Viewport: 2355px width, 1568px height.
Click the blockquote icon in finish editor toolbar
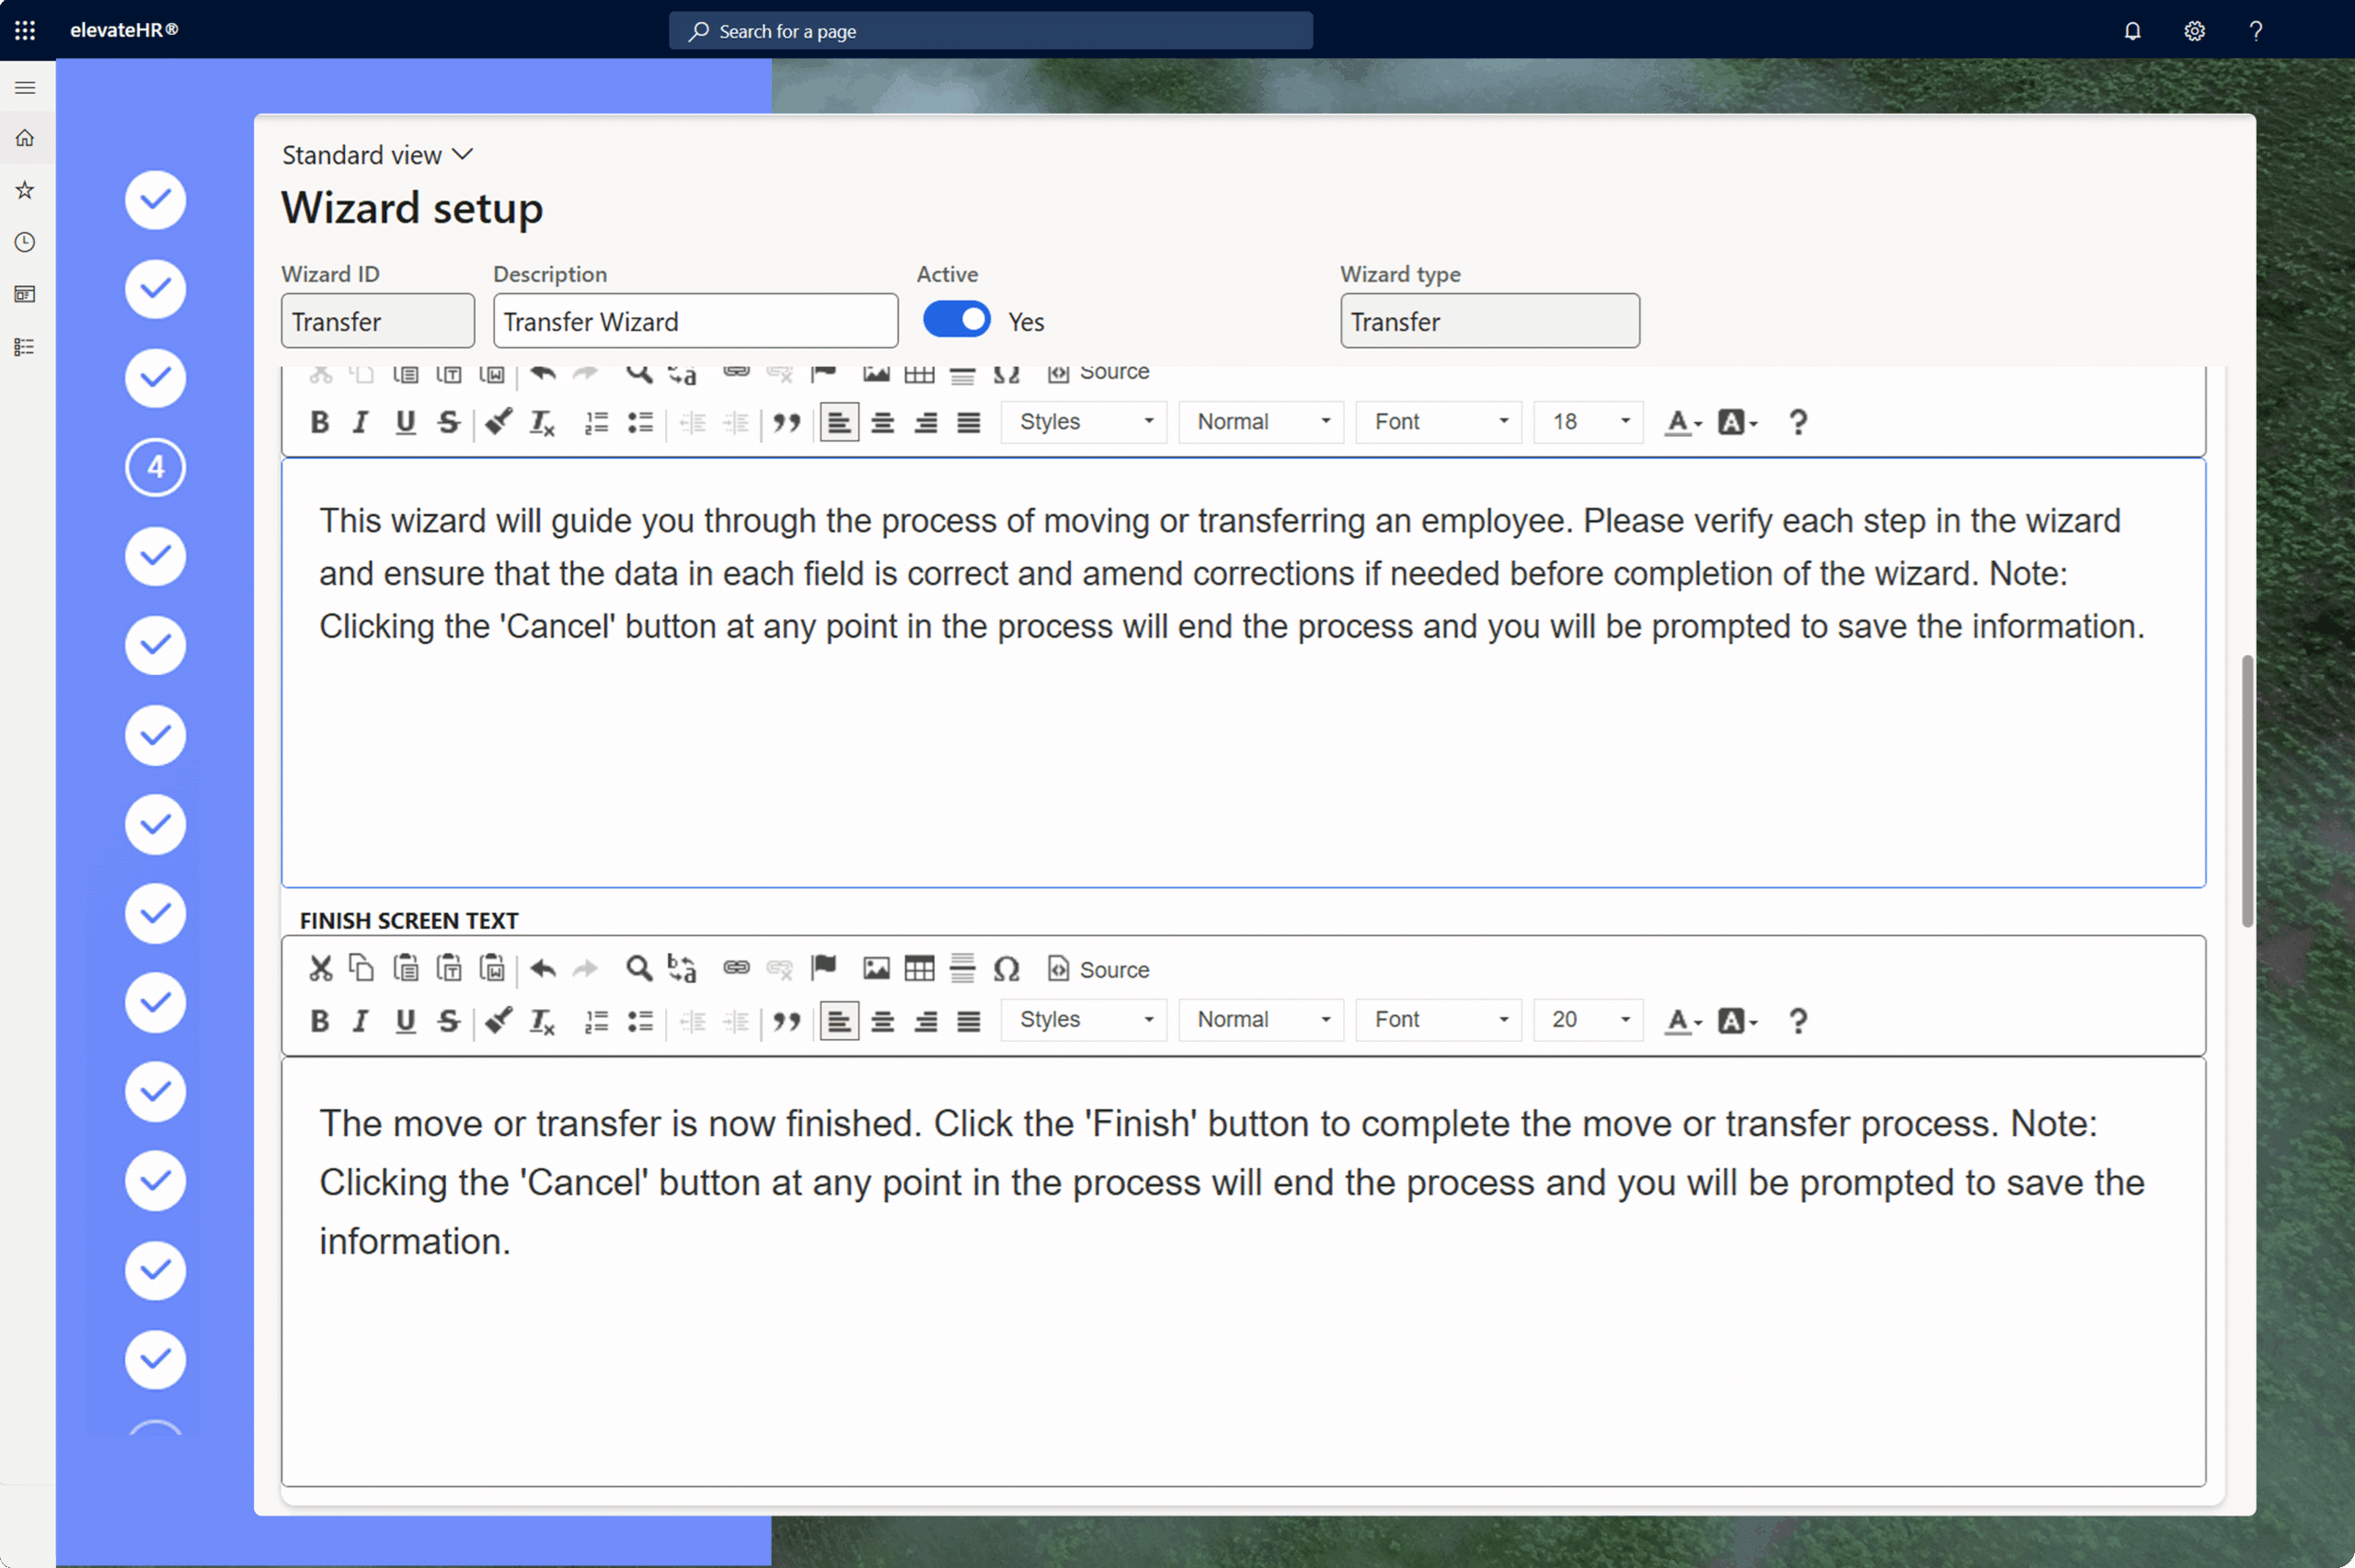(786, 1021)
